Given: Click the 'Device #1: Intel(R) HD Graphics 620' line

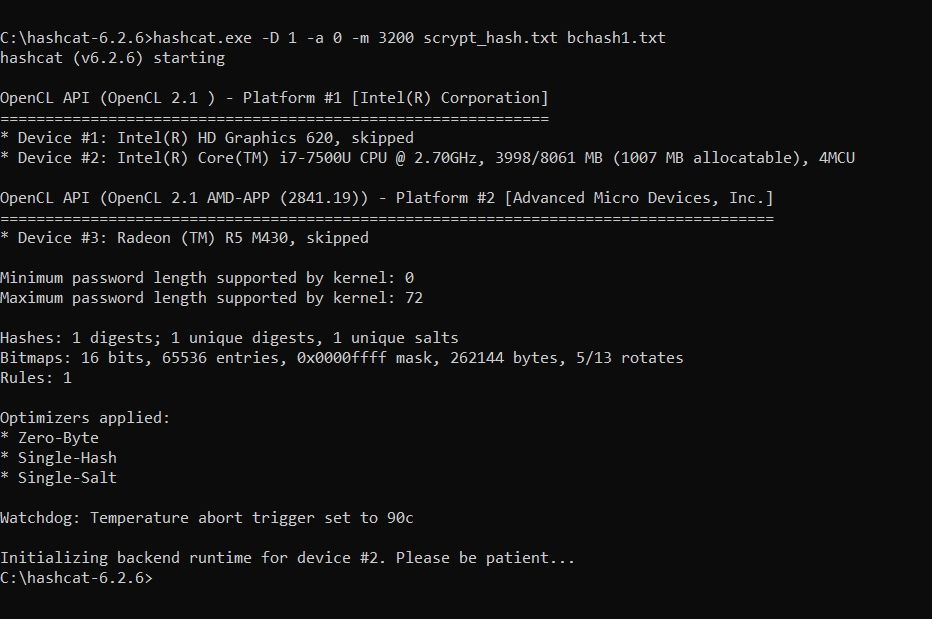Looking at the screenshot, I should pyautogui.click(x=207, y=138).
